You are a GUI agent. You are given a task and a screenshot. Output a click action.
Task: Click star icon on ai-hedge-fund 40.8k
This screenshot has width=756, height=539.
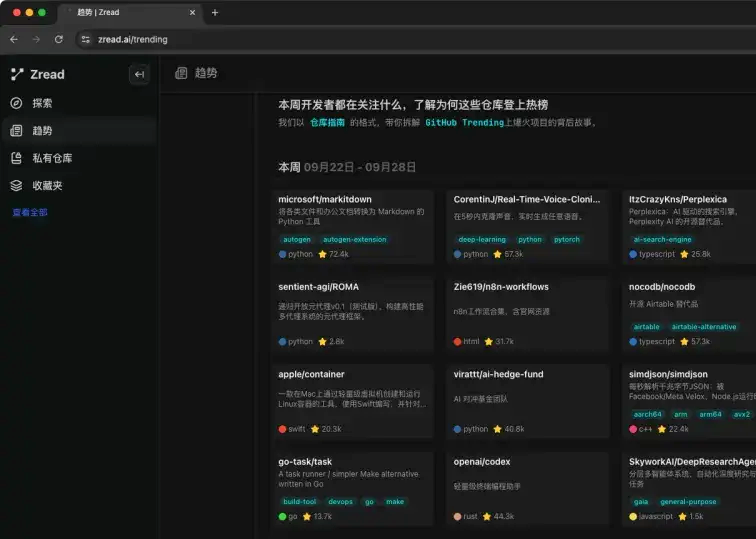(x=498, y=429)
